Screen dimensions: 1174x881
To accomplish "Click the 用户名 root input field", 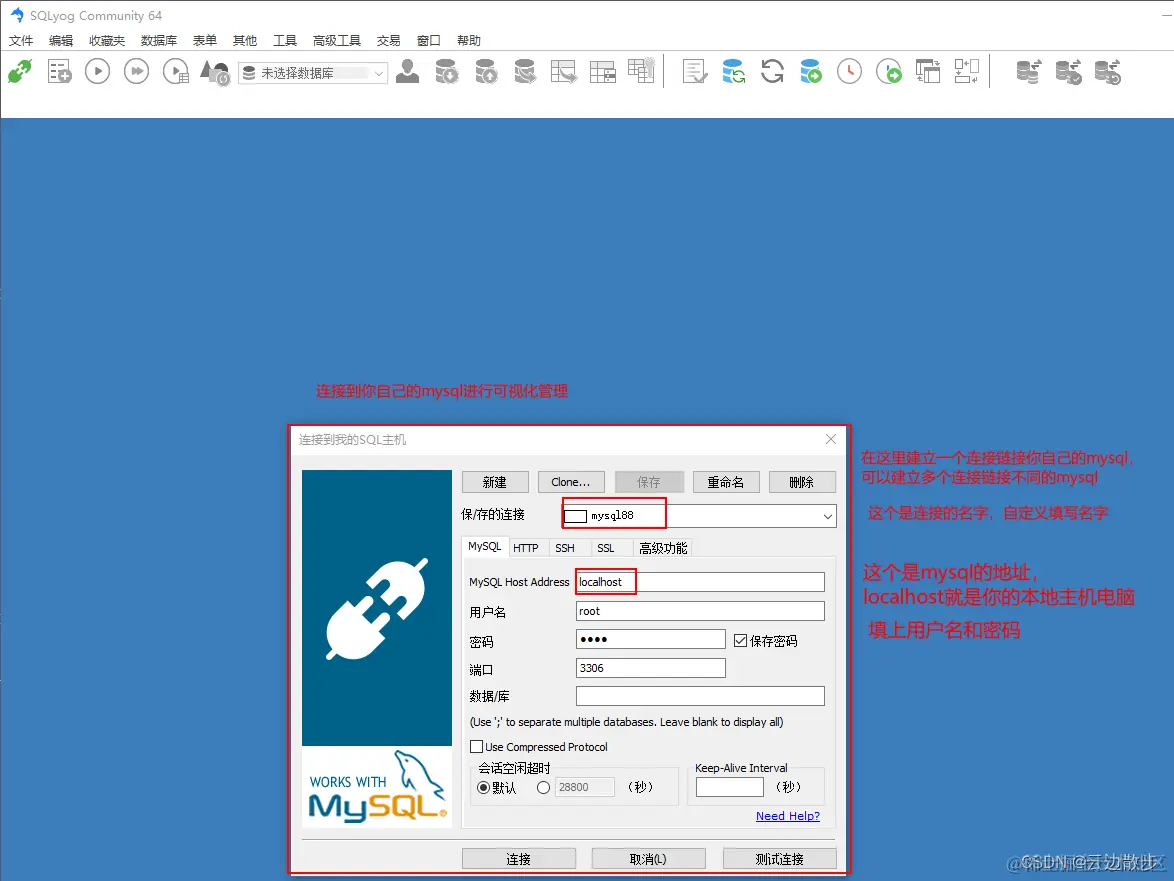I will (700, 611).
